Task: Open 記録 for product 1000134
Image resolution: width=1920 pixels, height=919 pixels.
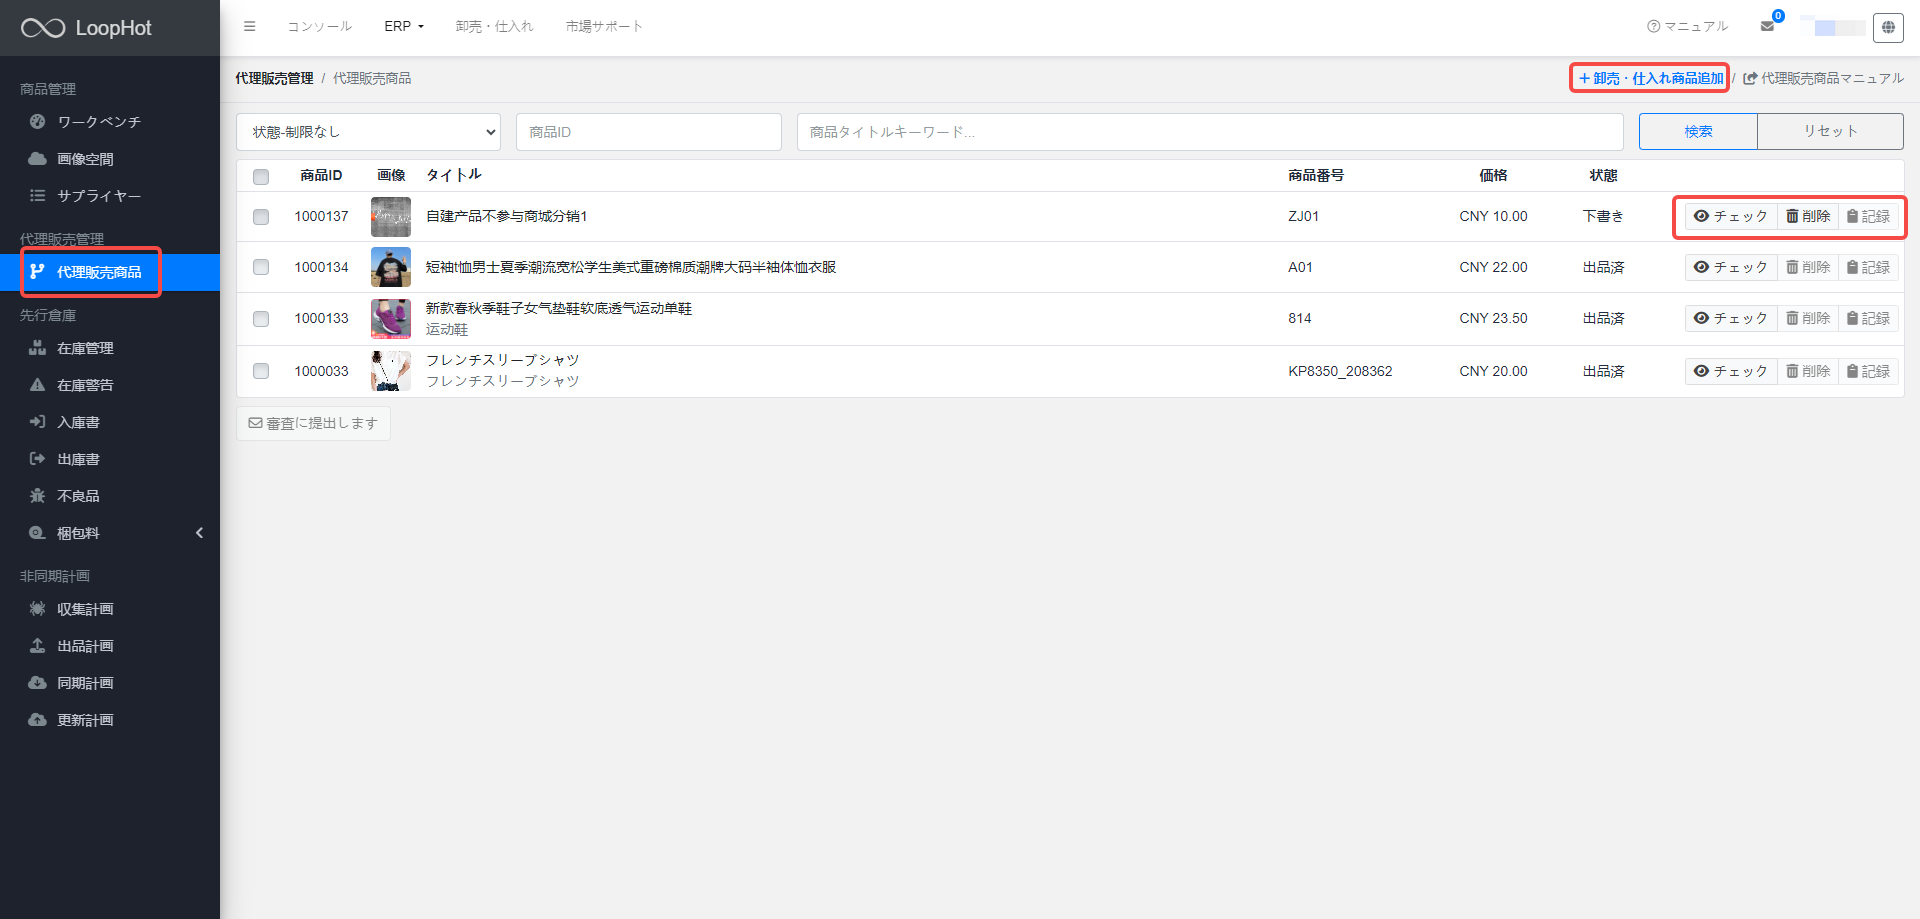Action: (x=1868, y=267)
